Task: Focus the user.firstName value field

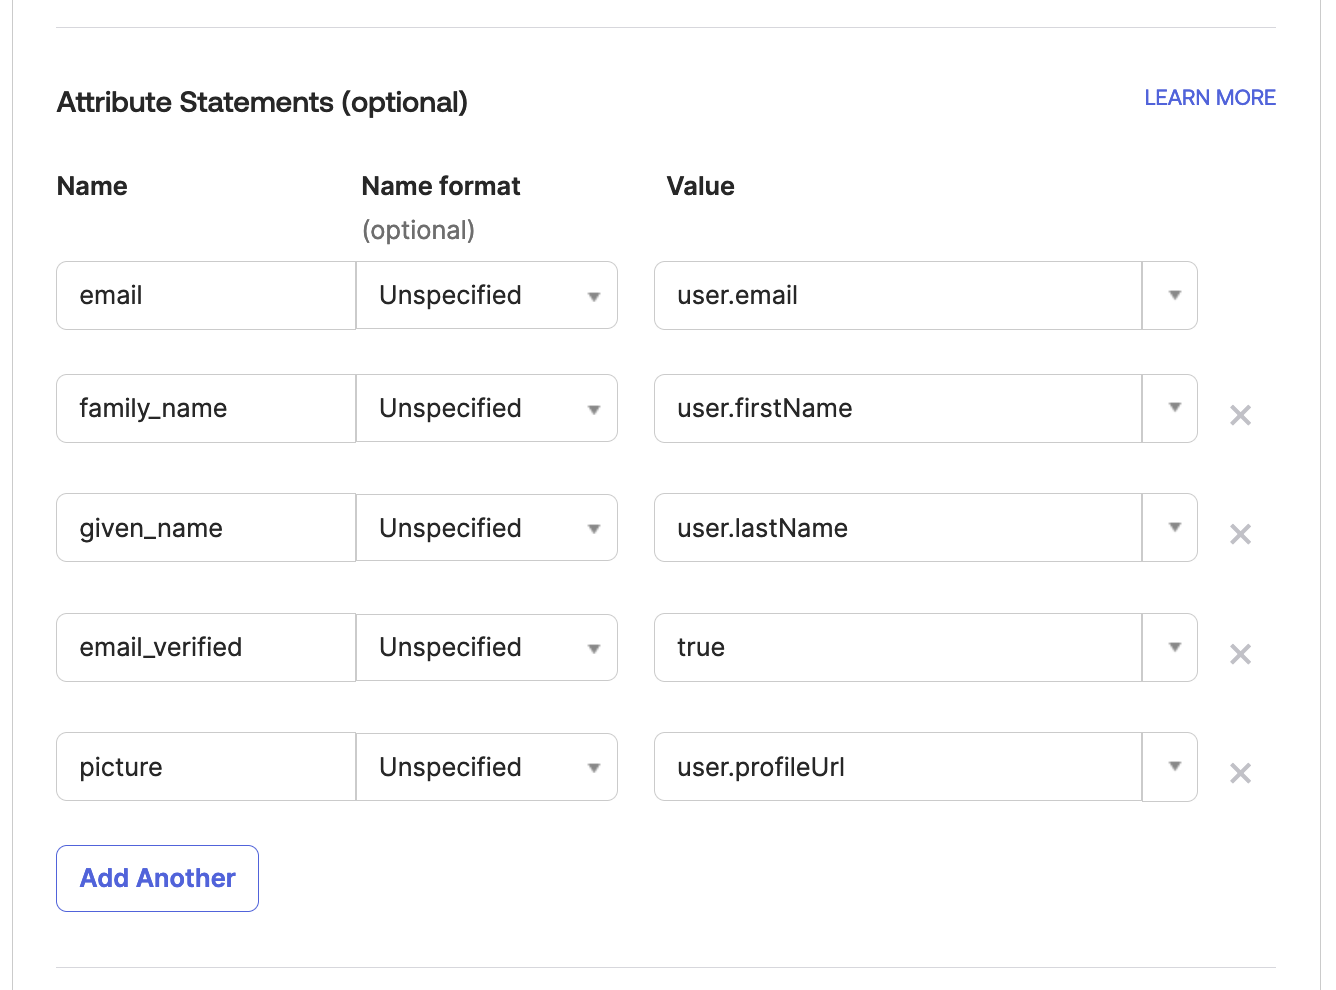Action: [x=898, y=408]
